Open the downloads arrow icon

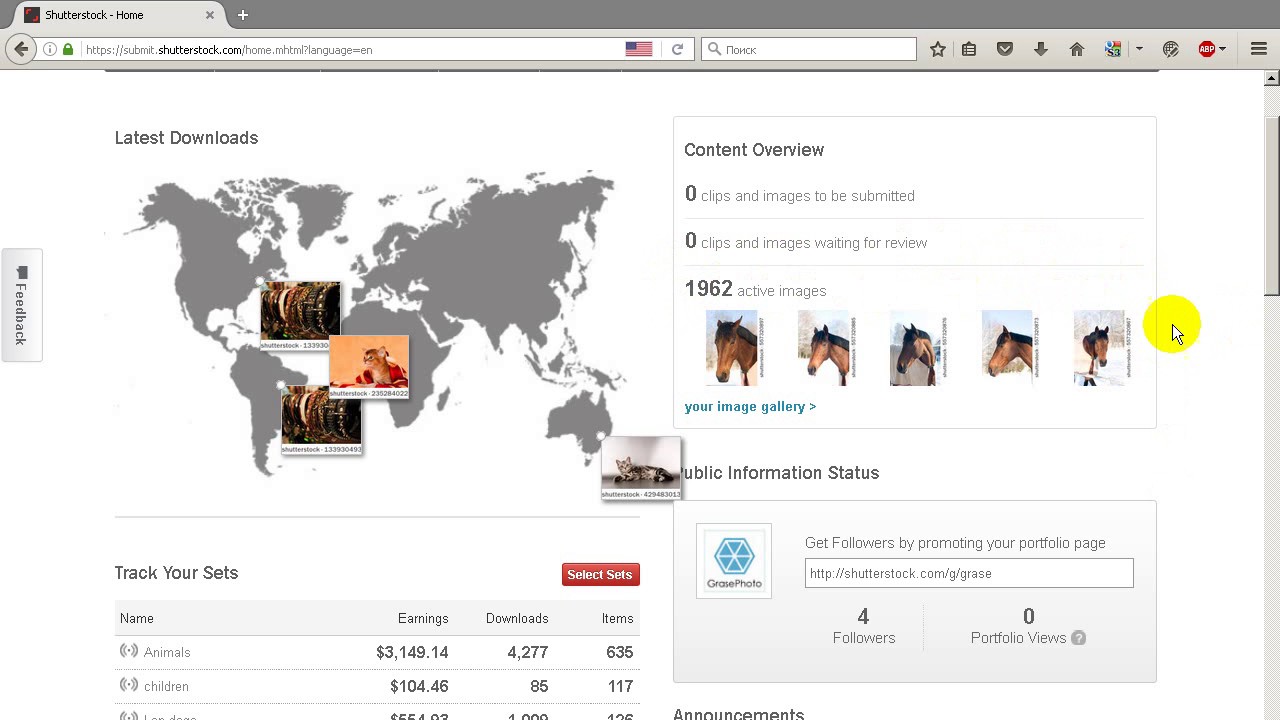[1041, 49]
